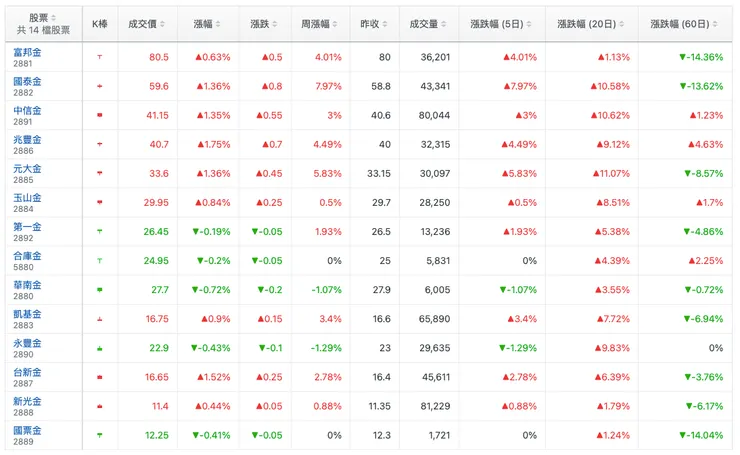Click the K棒 candlestick icon for 玉山金
This screenshot has width=740, height=455.
point(100,202)
